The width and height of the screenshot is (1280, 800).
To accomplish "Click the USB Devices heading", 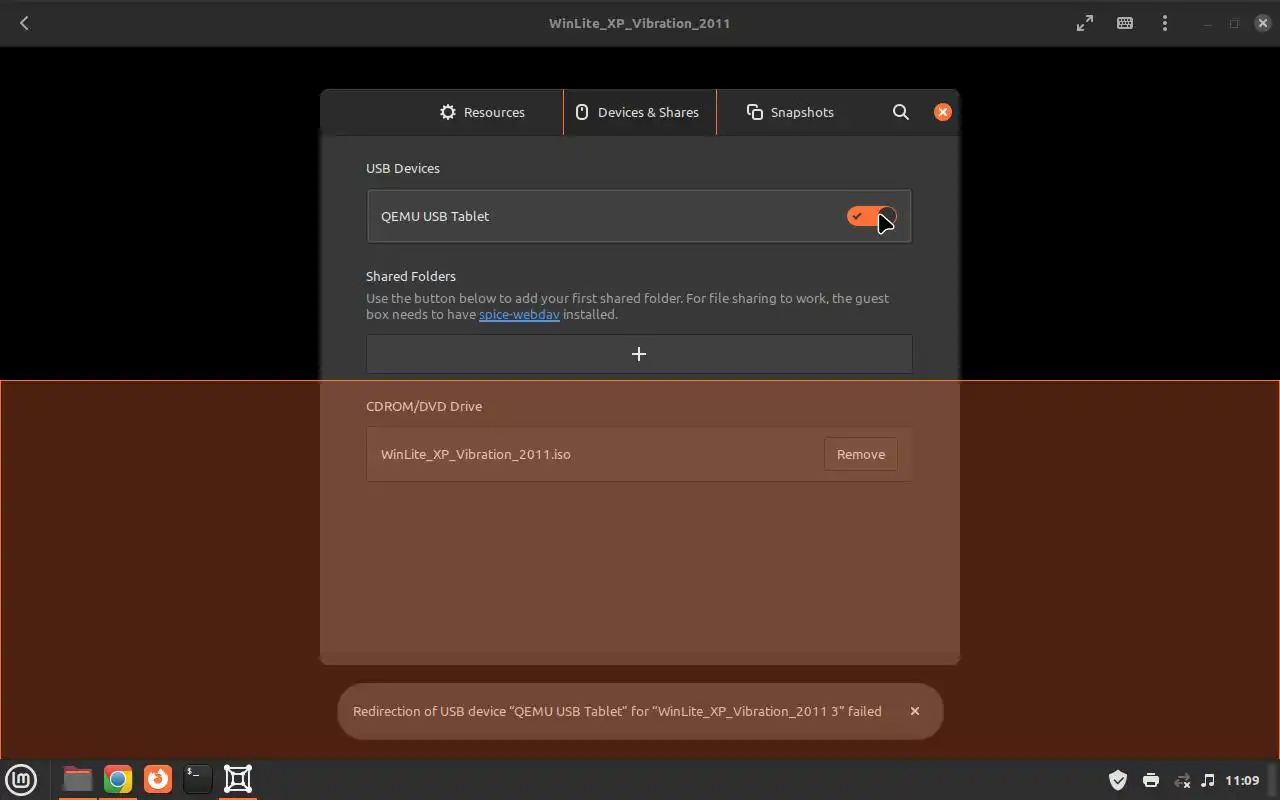I will (403, 168).
